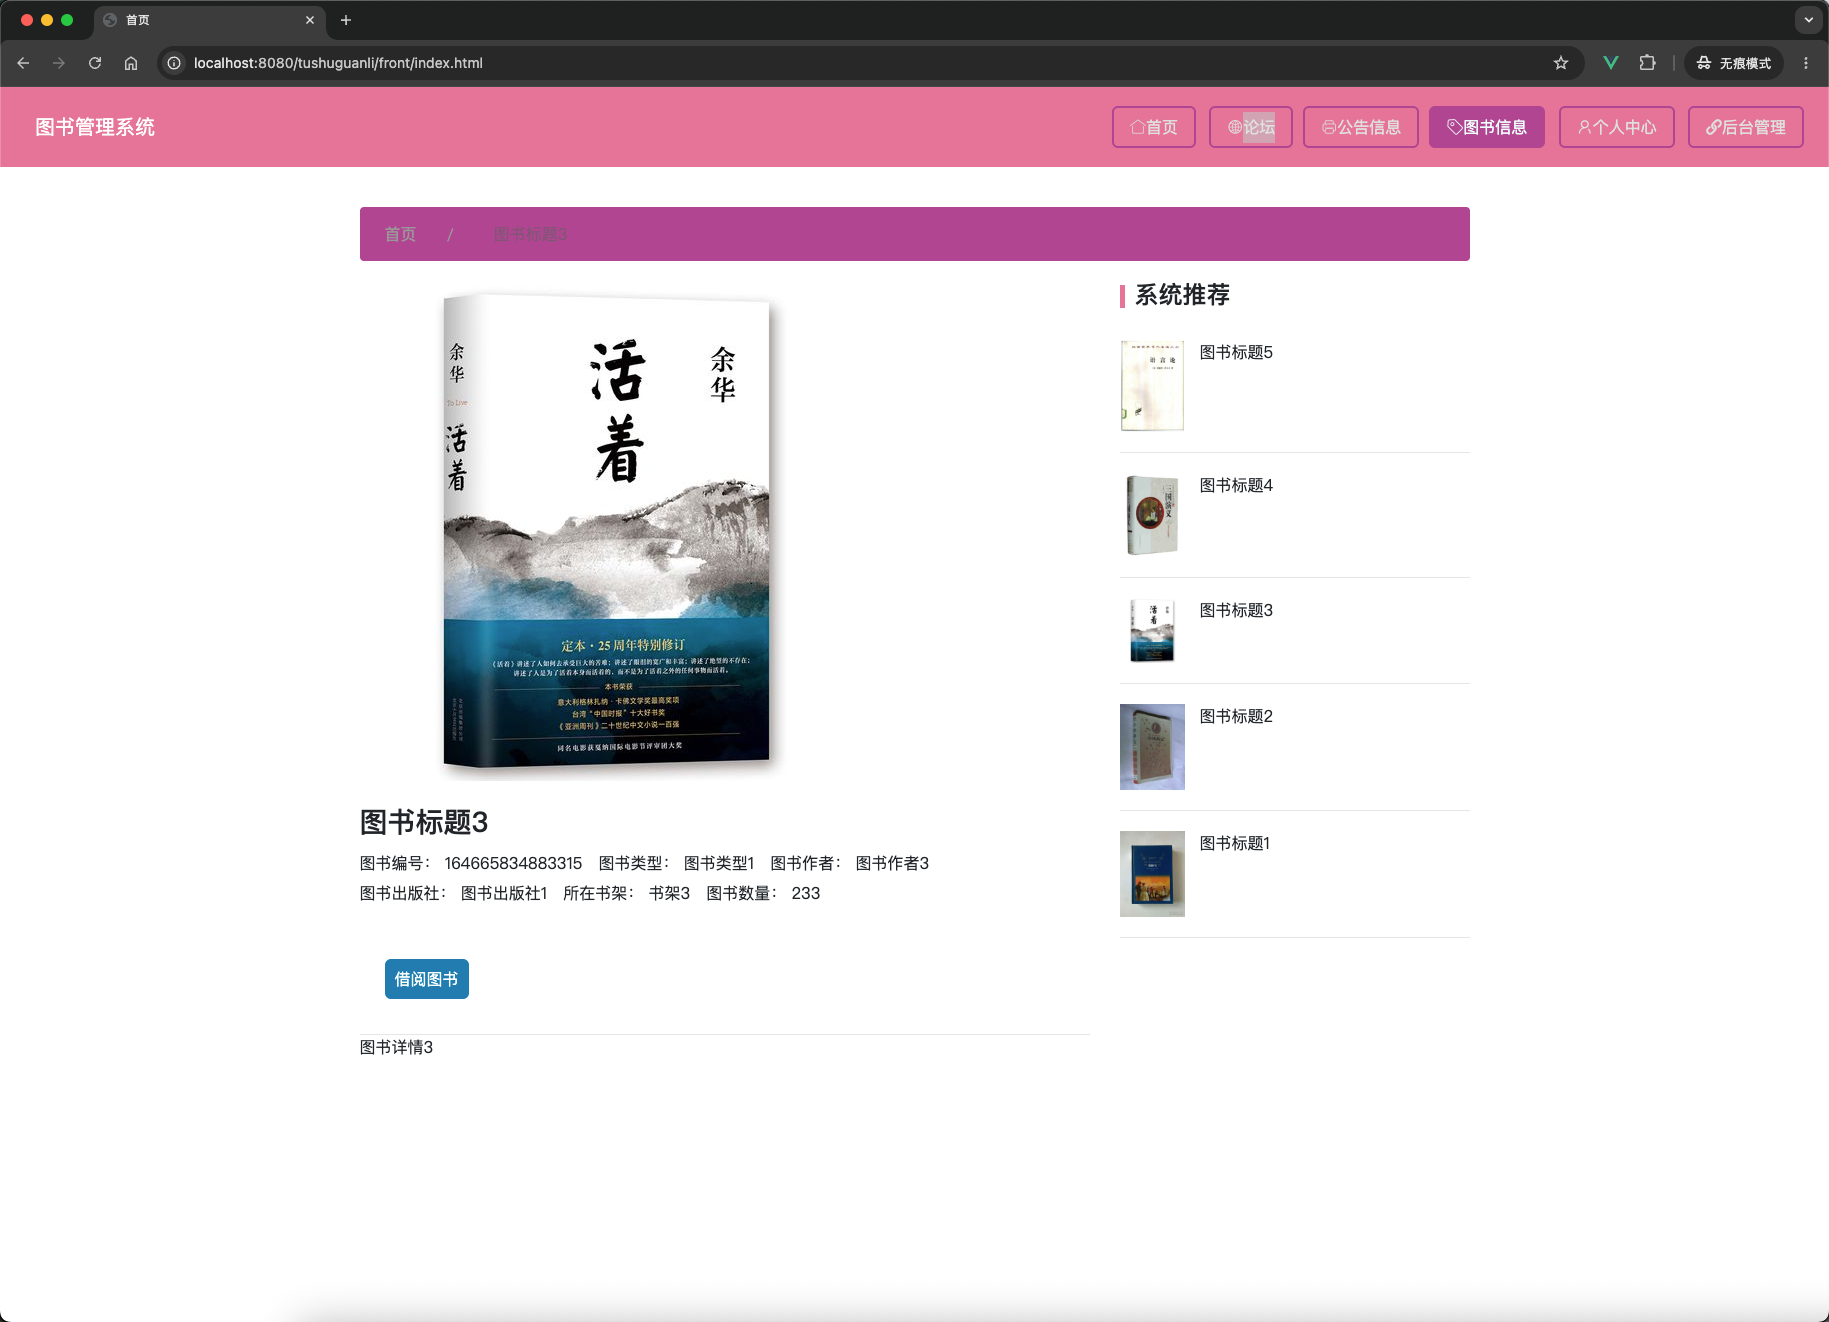Click the 借阅图书 button
The image size is (1829, 1322).
point(427,979)
